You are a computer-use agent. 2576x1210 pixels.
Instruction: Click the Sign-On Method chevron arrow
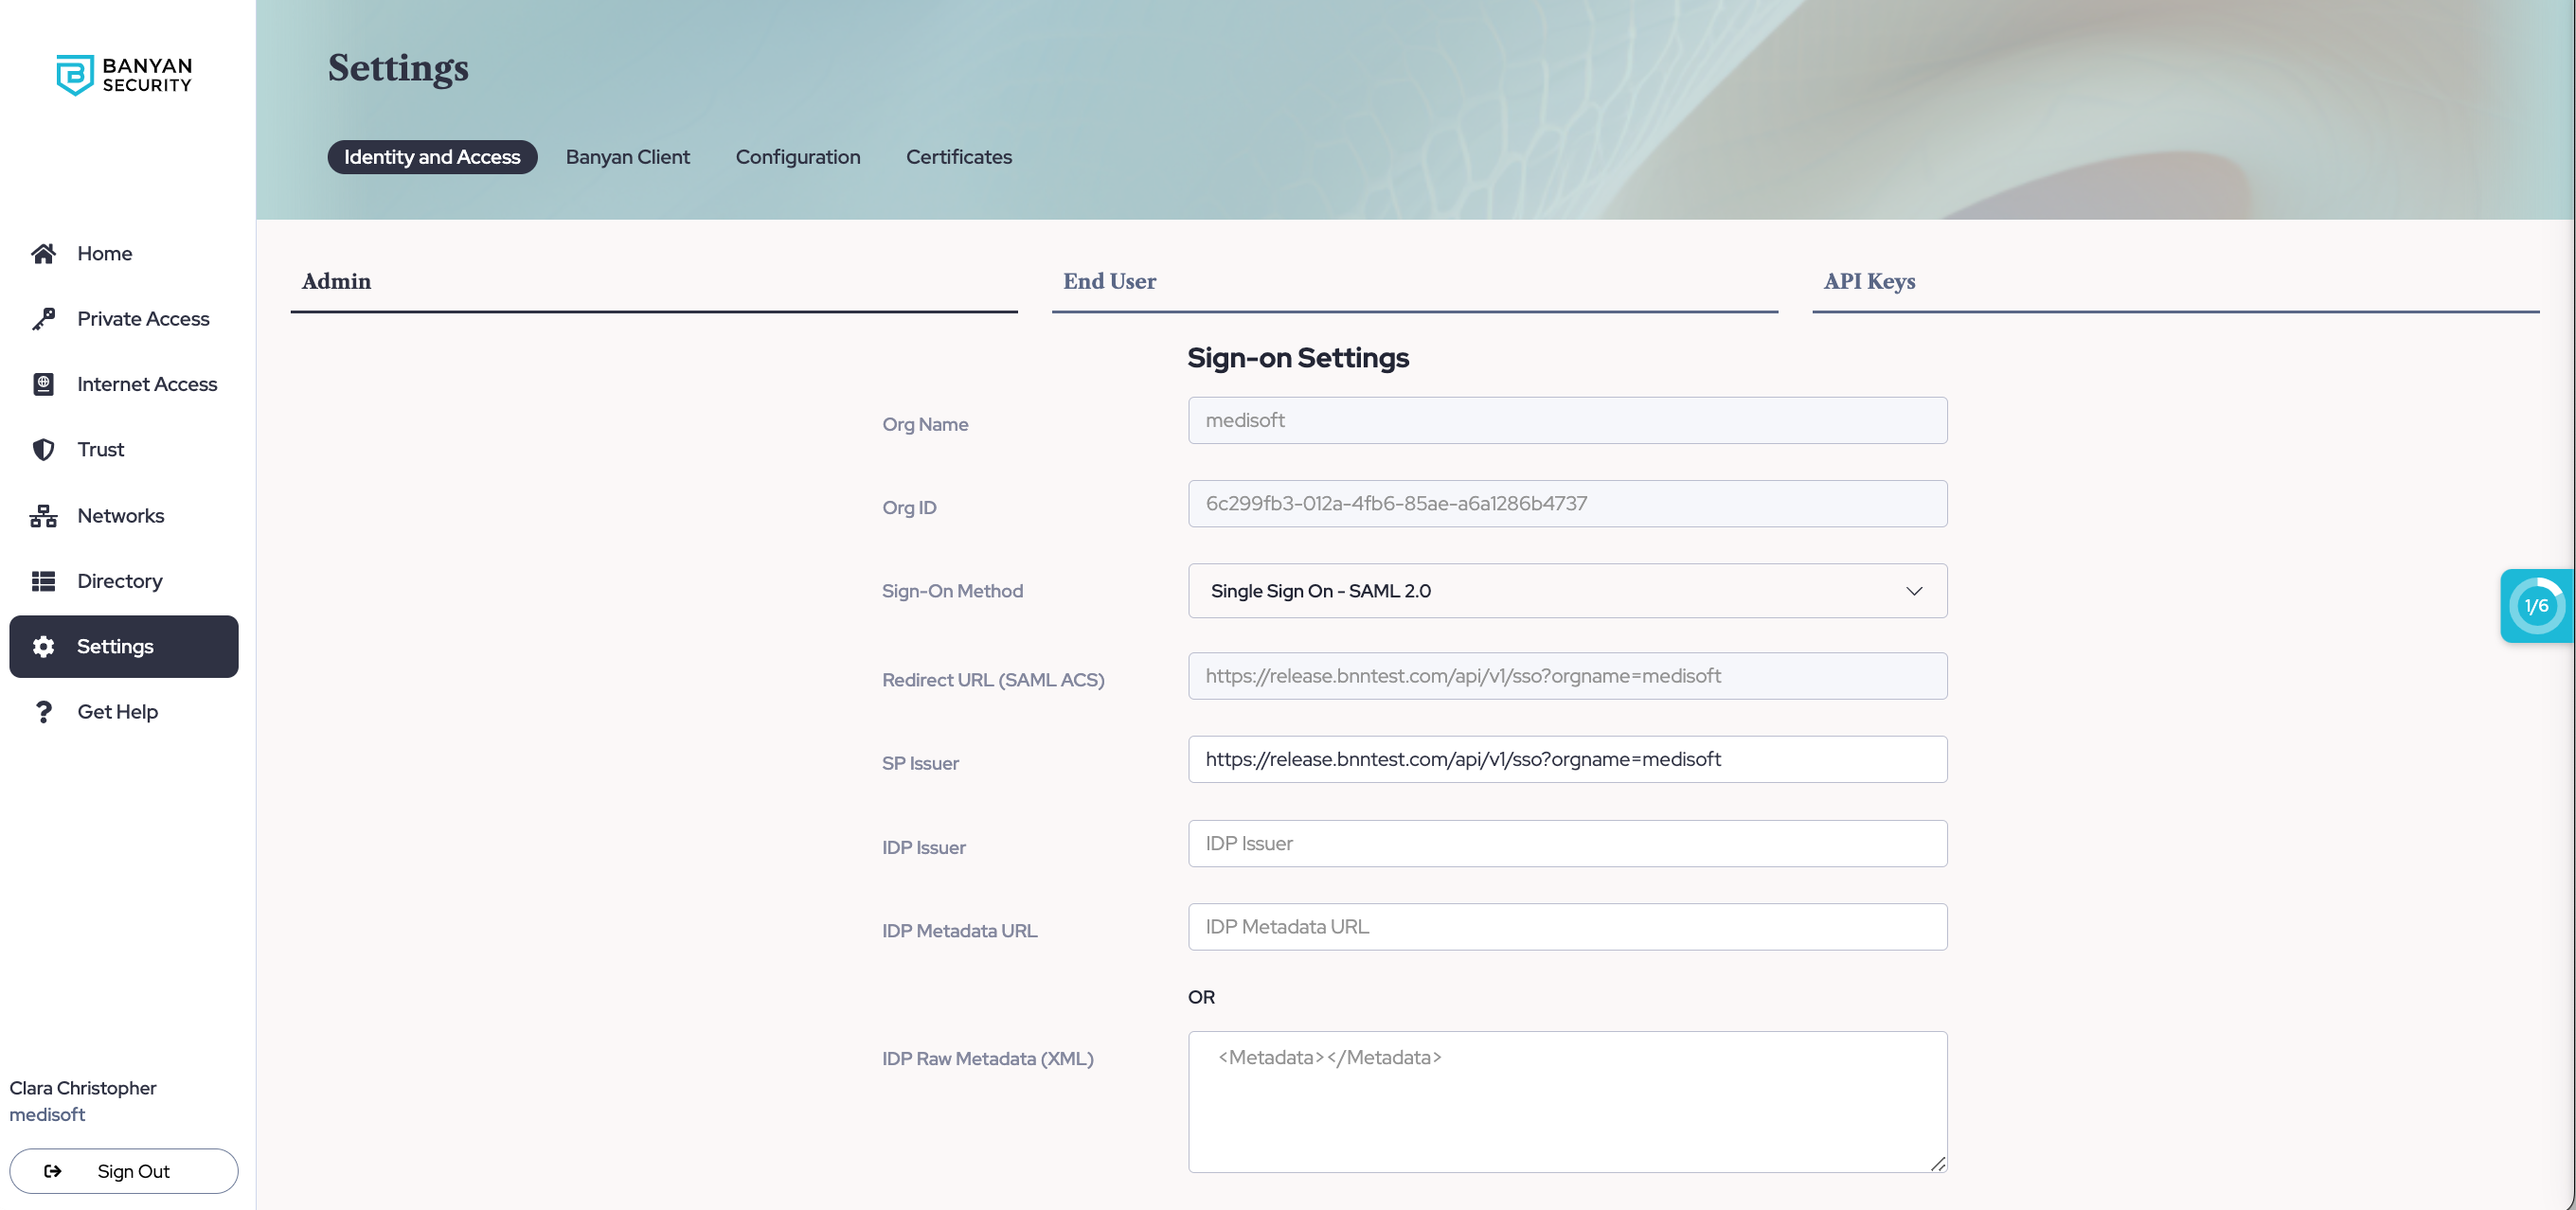(x=1914, y=591)
